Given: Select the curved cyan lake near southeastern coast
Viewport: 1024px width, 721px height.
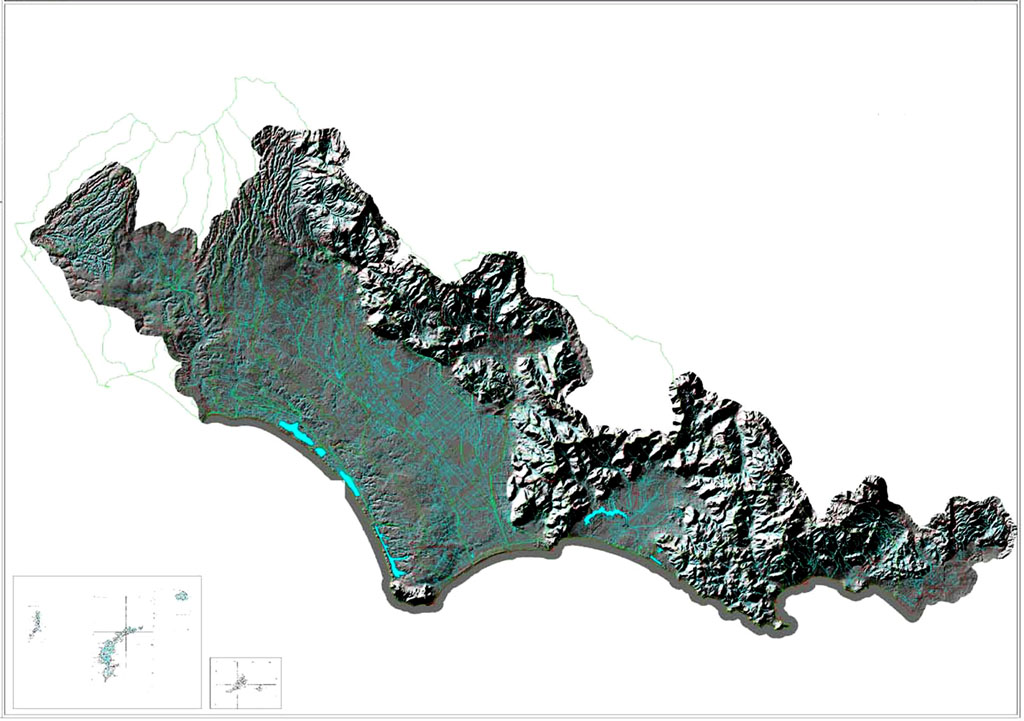Looking at the screenshot, I should (606, 517).
